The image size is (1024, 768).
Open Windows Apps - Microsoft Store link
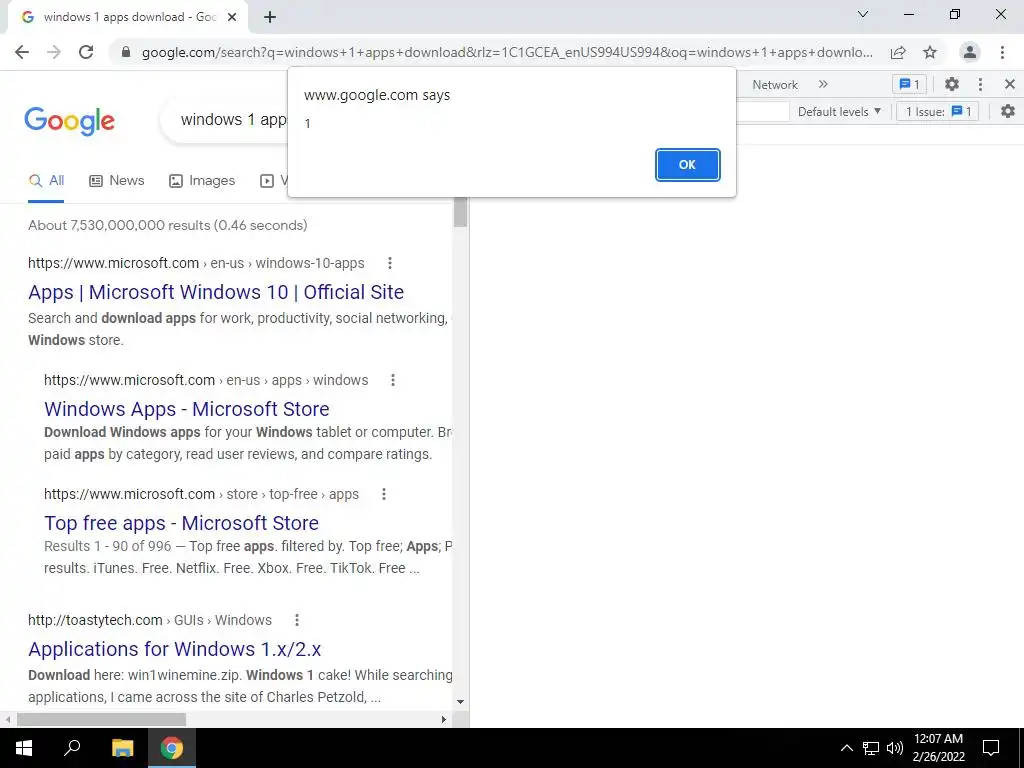(187, 409)
